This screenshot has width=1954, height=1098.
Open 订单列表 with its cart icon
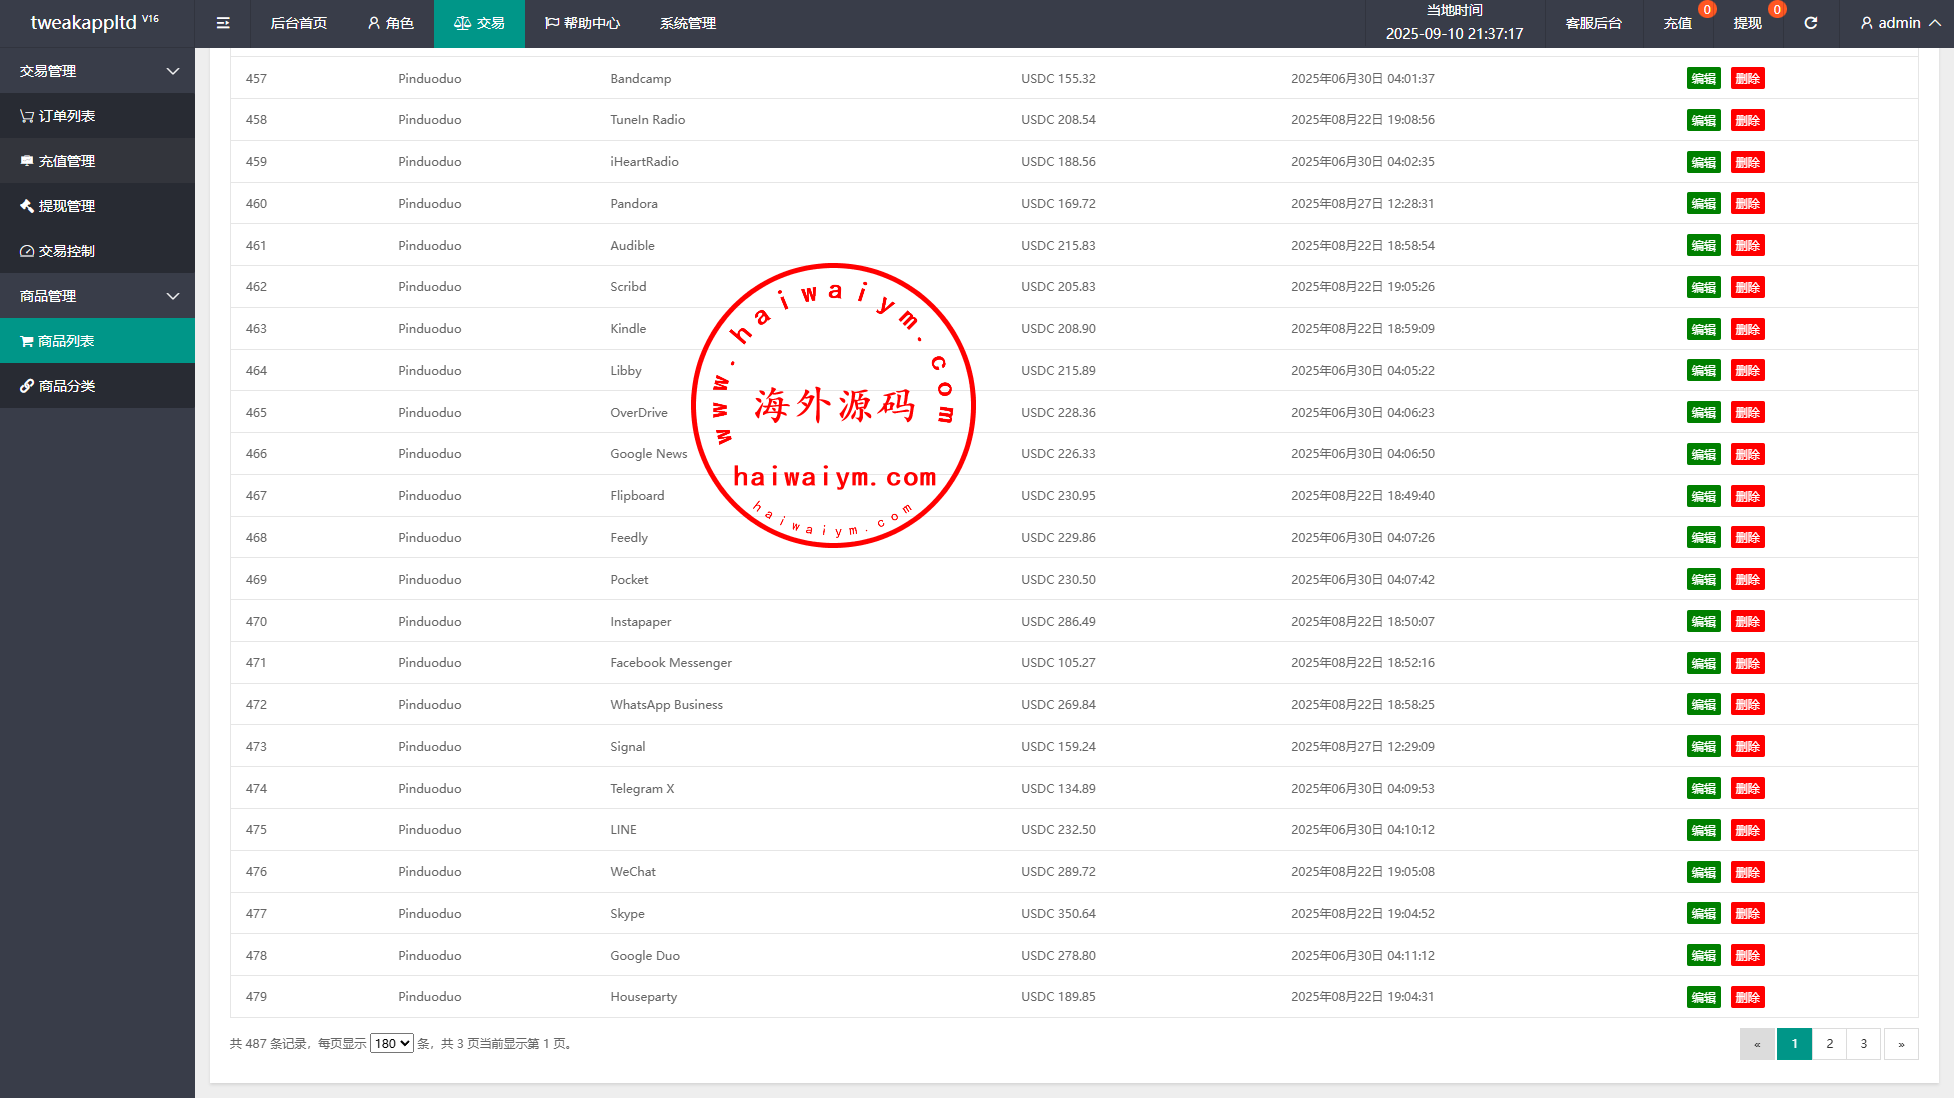pyautogui.click(x=58, y=116)
